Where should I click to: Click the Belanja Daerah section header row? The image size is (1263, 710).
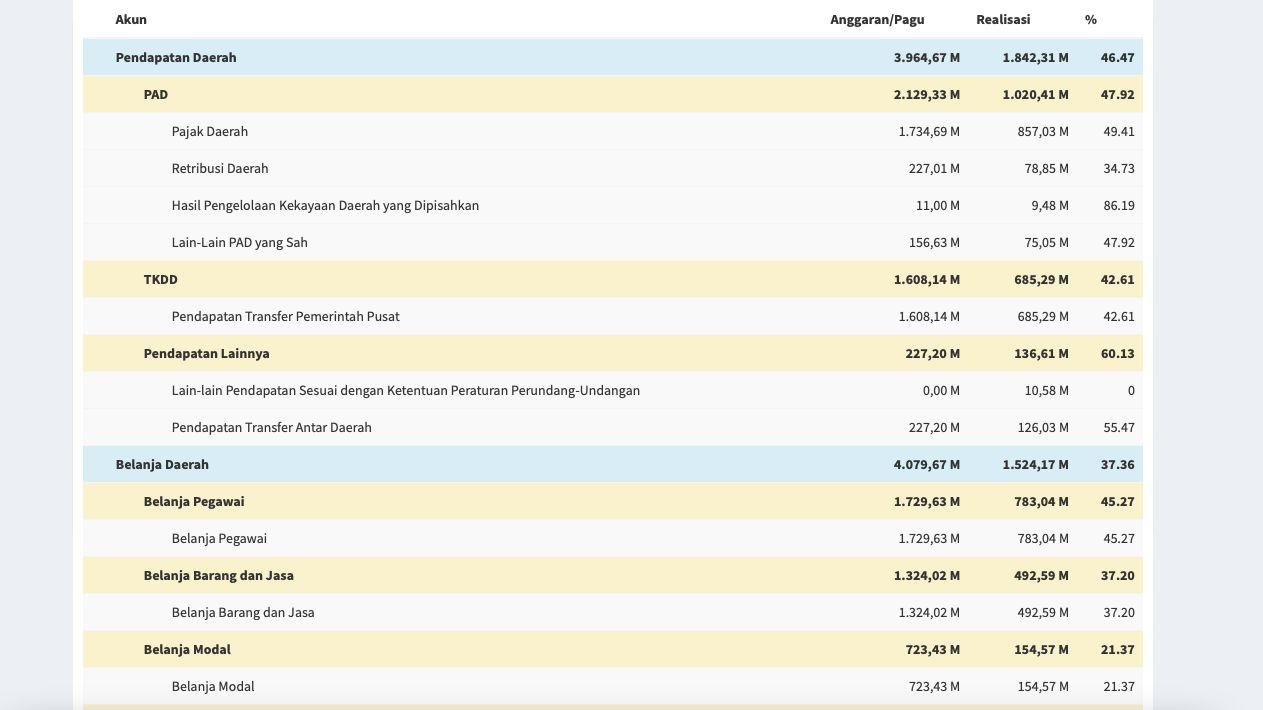tap(162, 465)
